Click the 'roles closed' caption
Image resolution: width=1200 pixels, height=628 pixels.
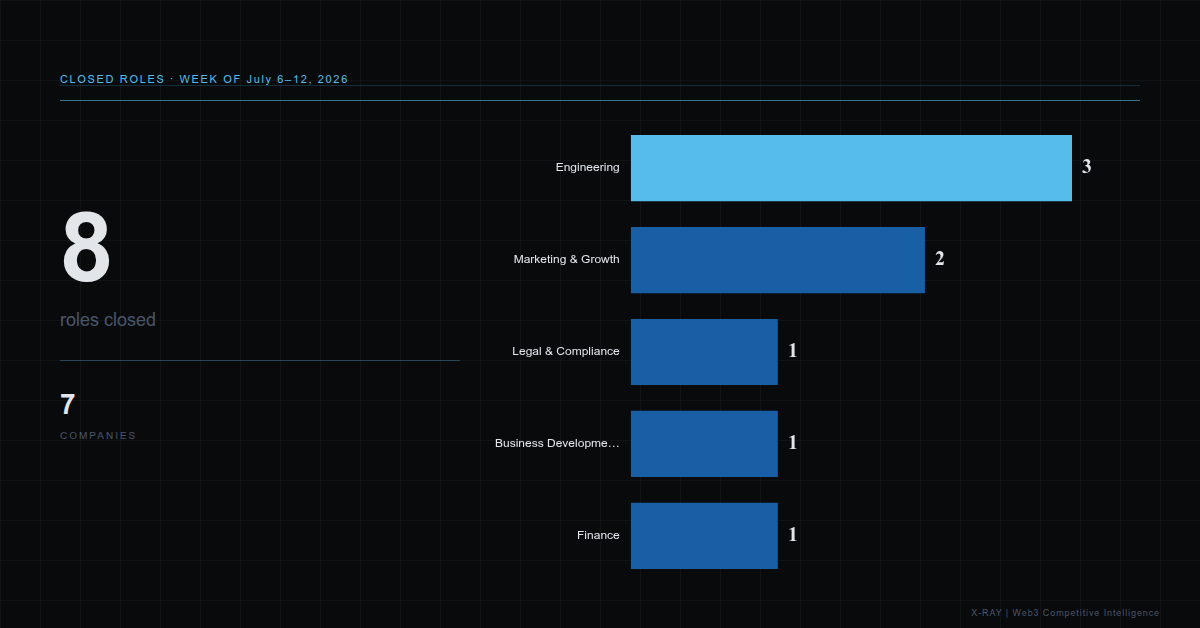pyautogui.click(x=108, y=320)
